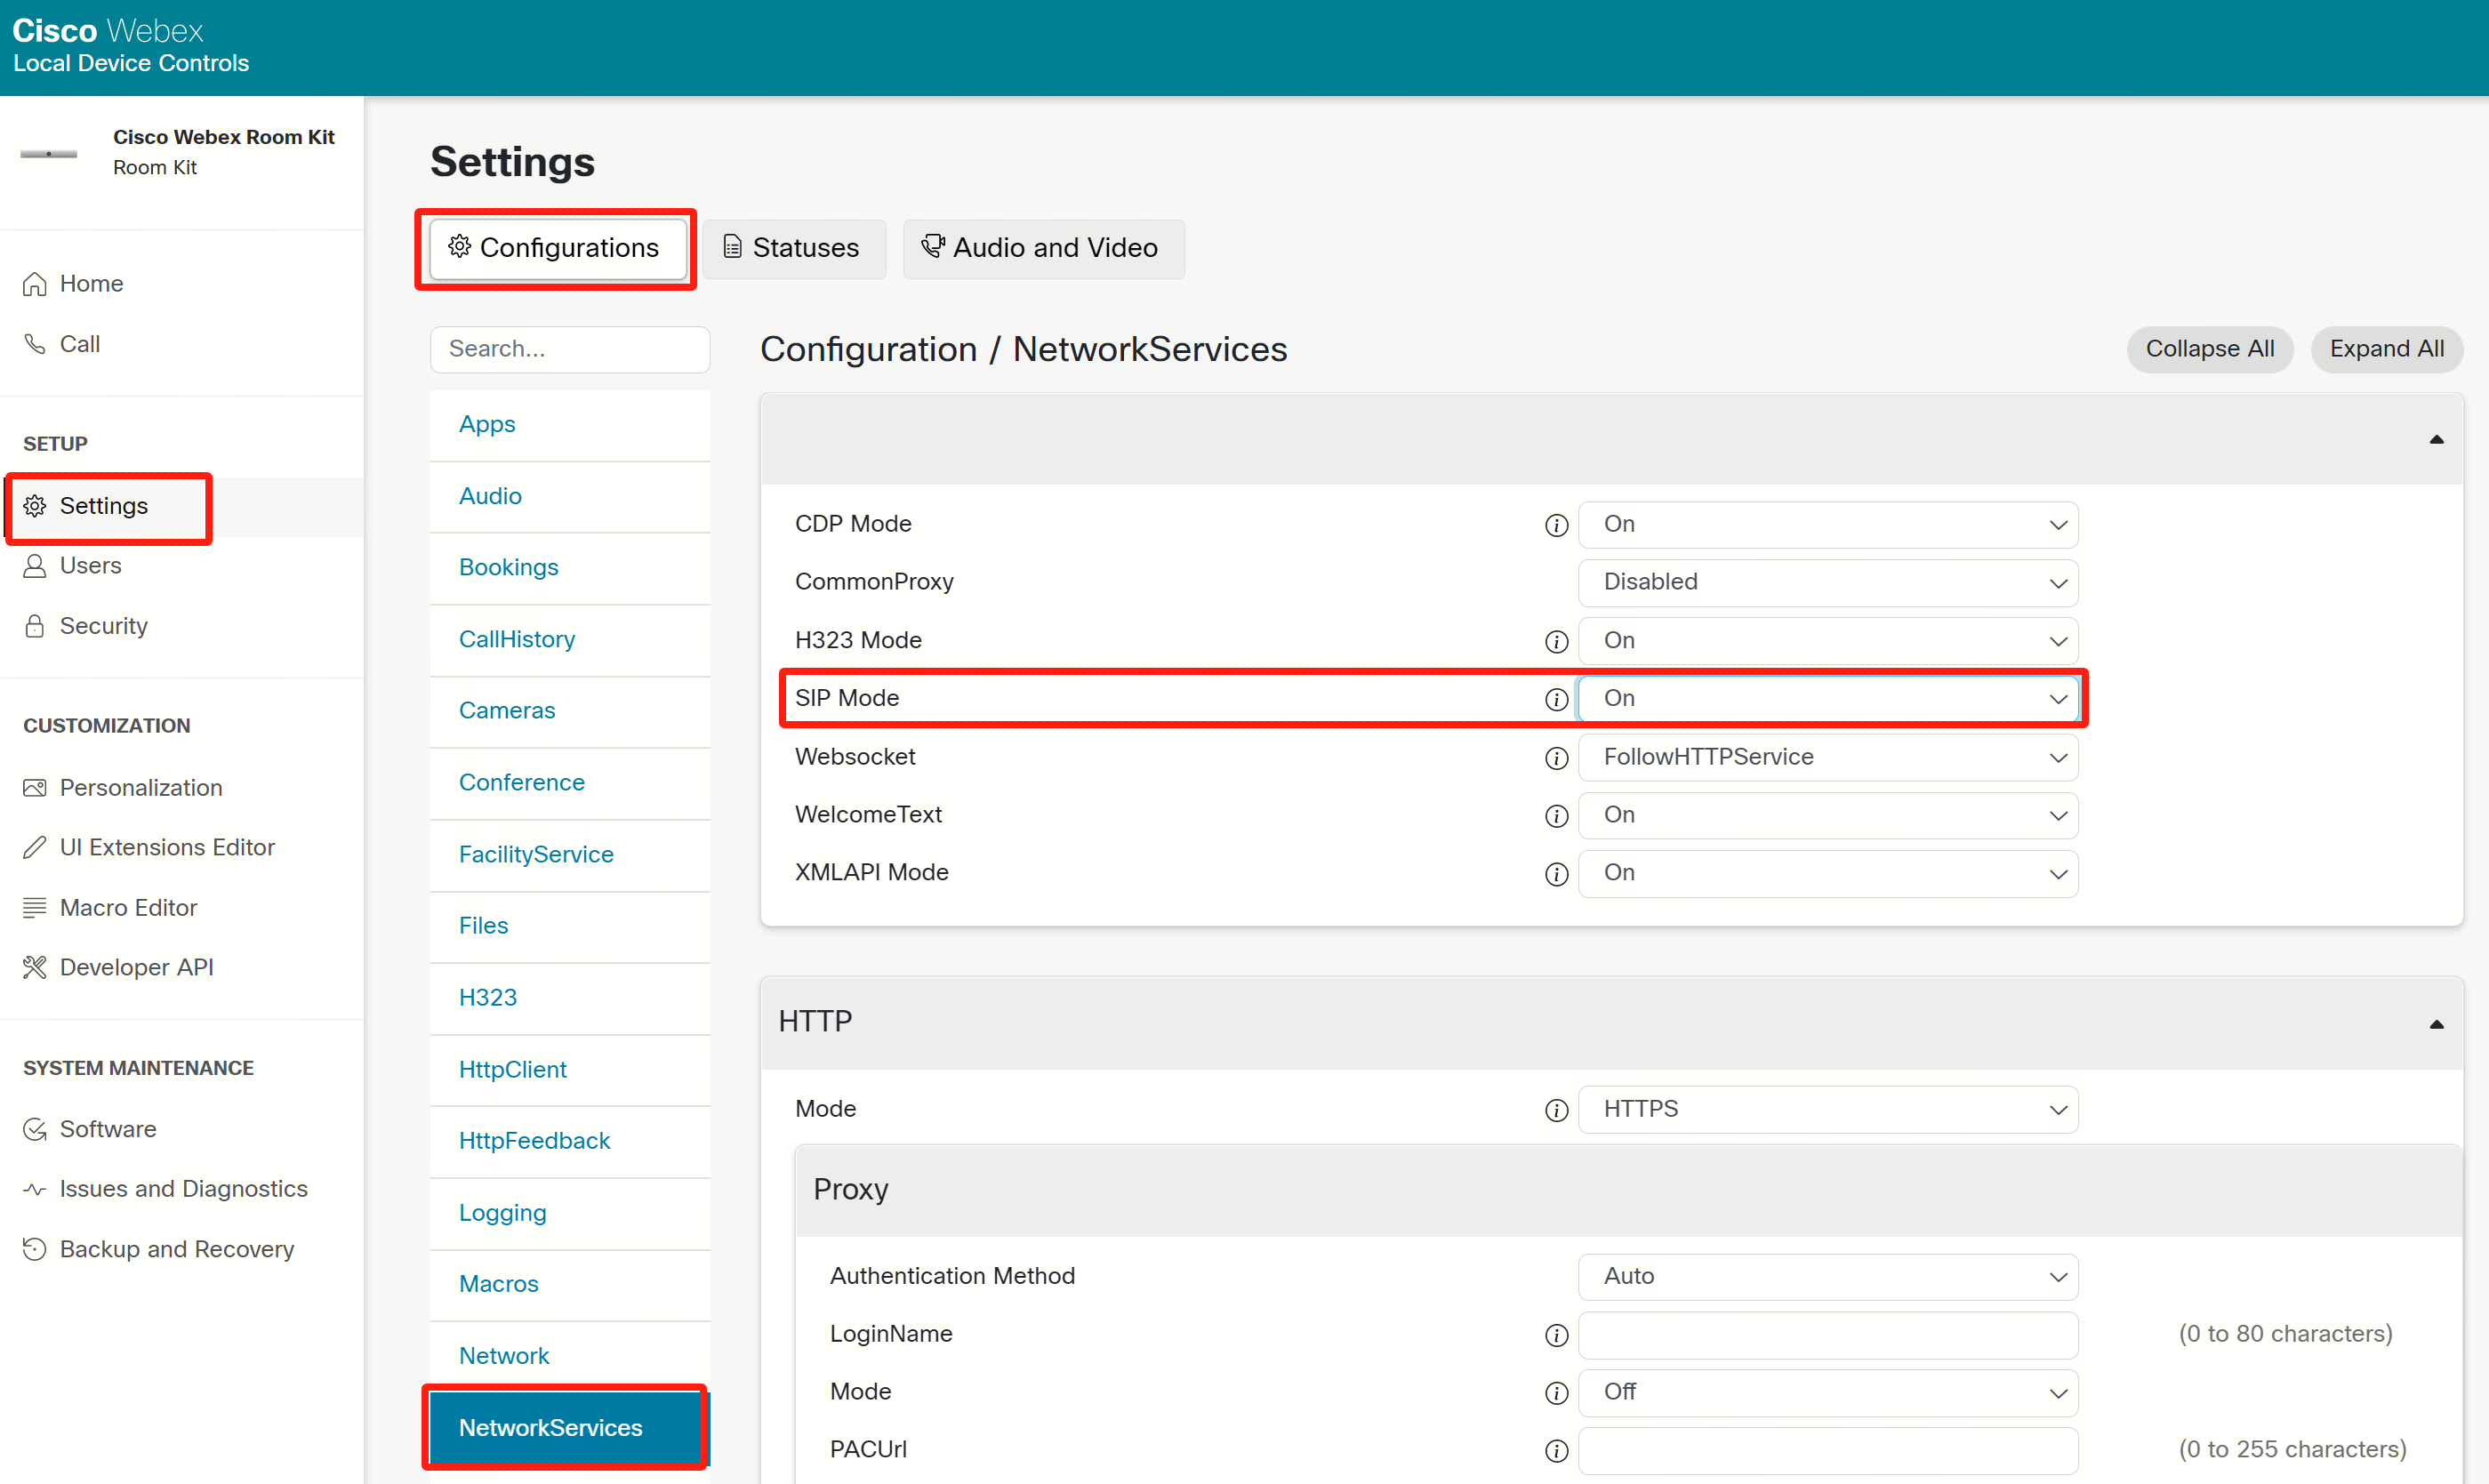Click the info icon next to Websocket
This screenshot has height=1484, width=2489.
pyautogui.click(x=1556, y=758)
